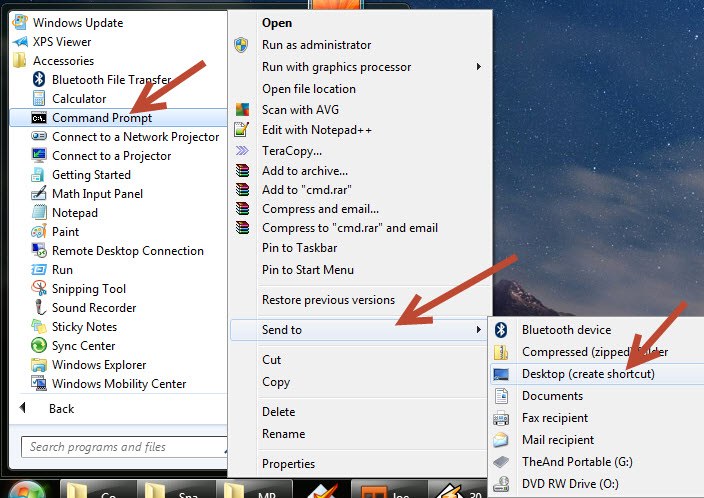Click the Windows Update icon
The image size is (704, 498).
pyautogui.click(x=20, y=22)
